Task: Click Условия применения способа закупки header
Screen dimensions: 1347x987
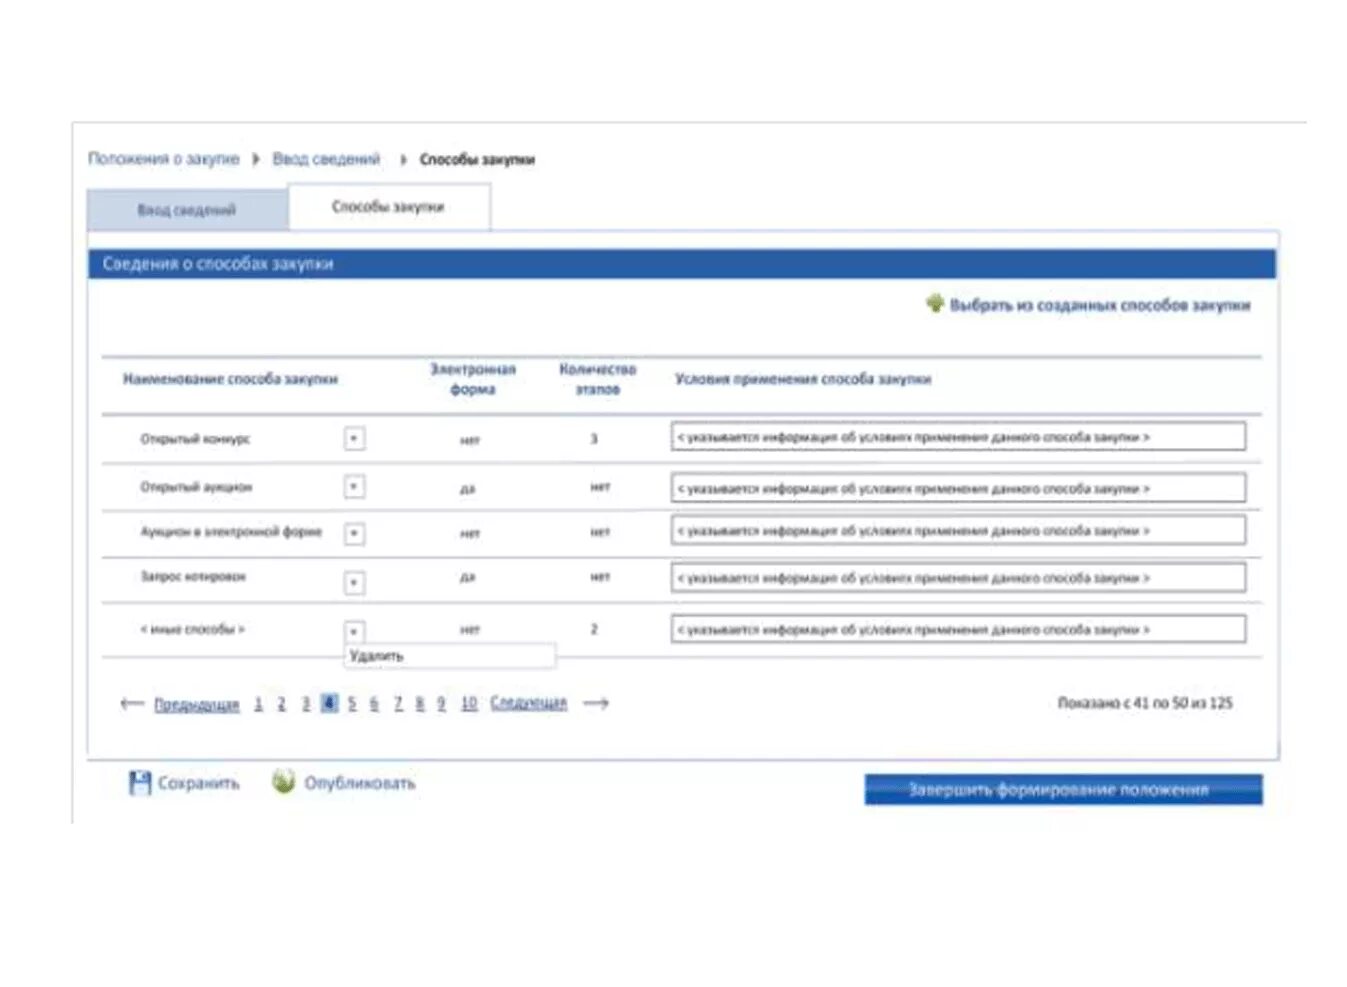Action: click(x=803, y=379)
